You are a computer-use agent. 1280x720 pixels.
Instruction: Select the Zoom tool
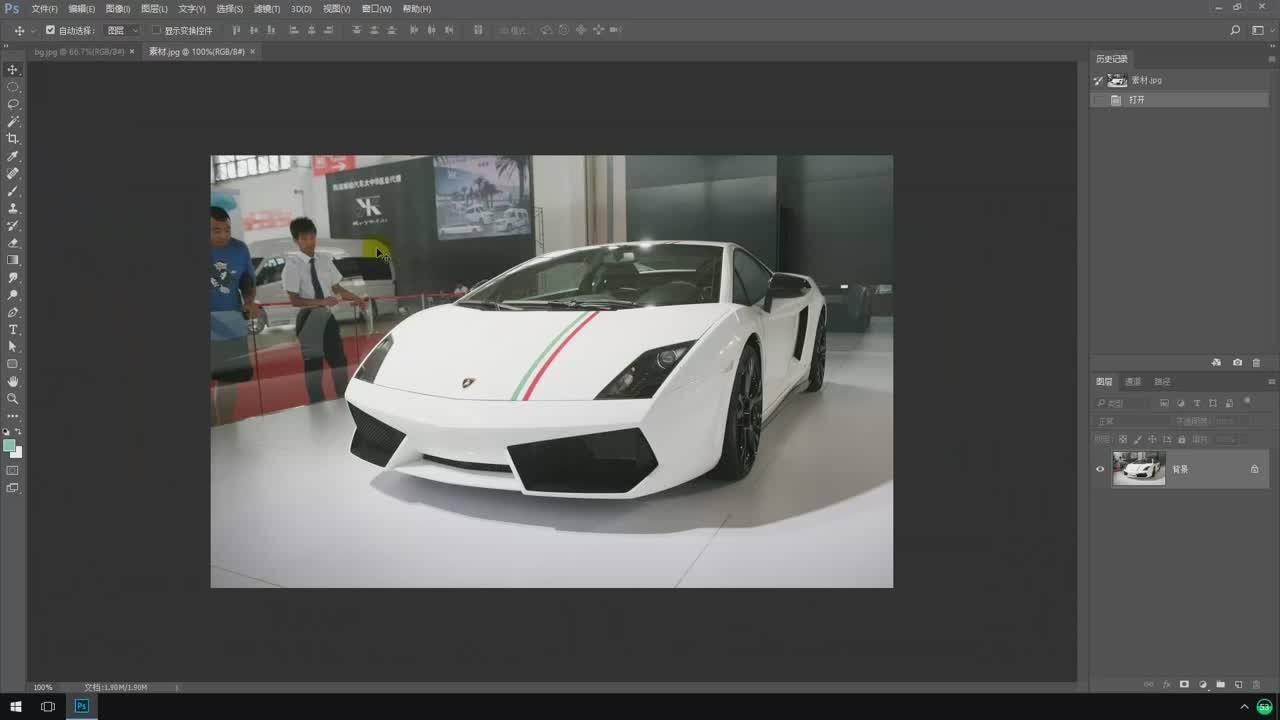[x=13, y=398]
